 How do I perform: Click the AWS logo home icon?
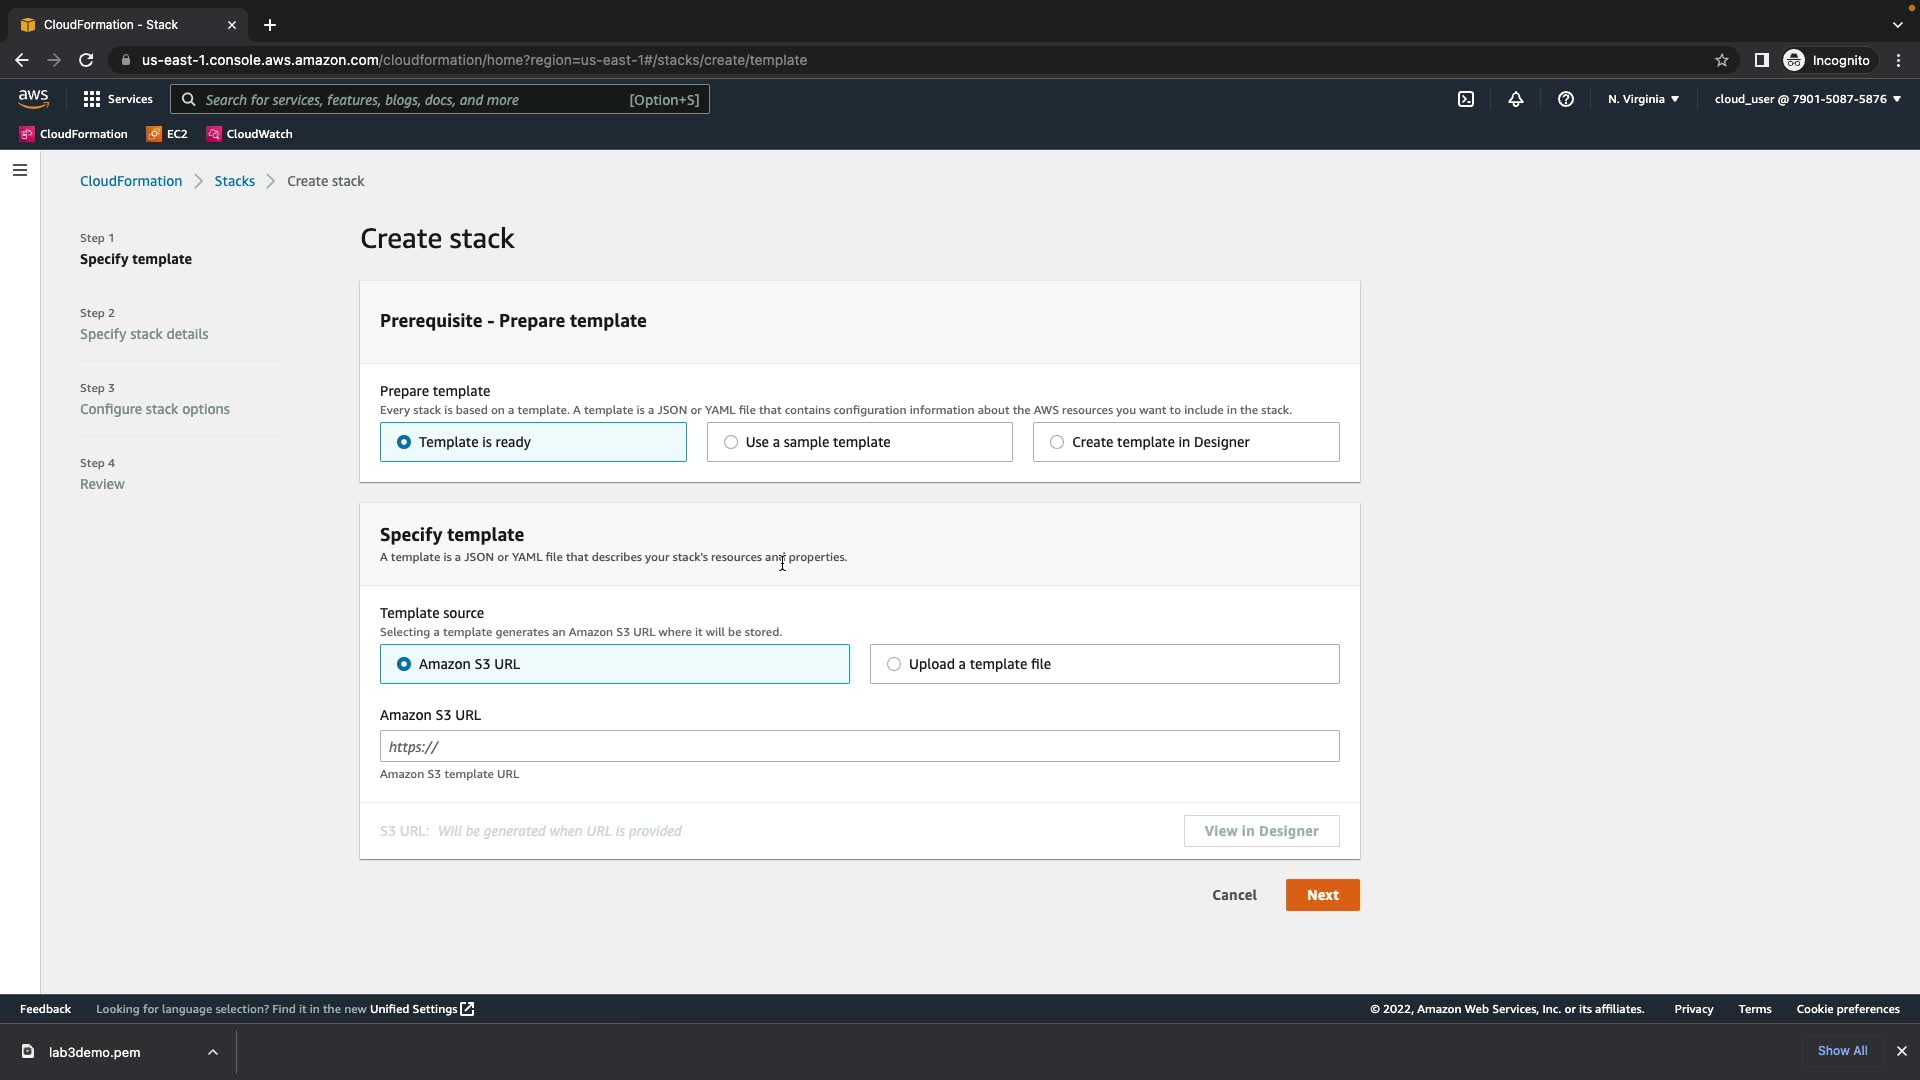click(33, 98)
